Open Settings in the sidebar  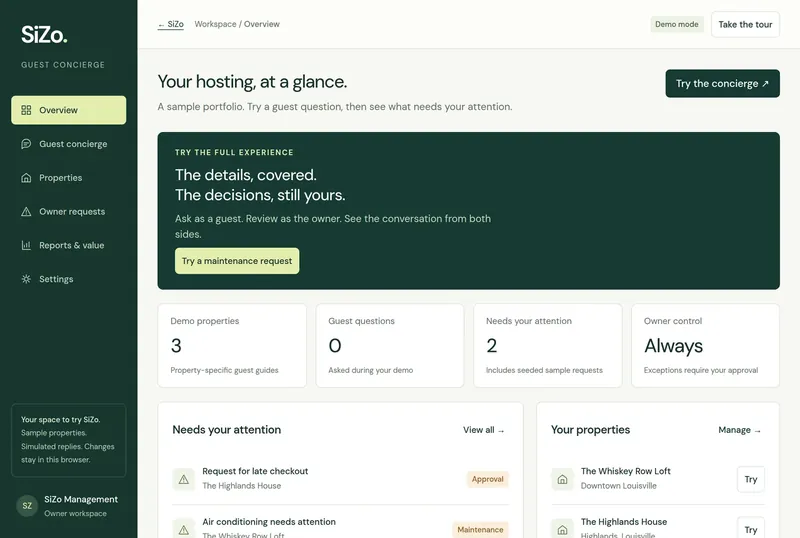68,279
